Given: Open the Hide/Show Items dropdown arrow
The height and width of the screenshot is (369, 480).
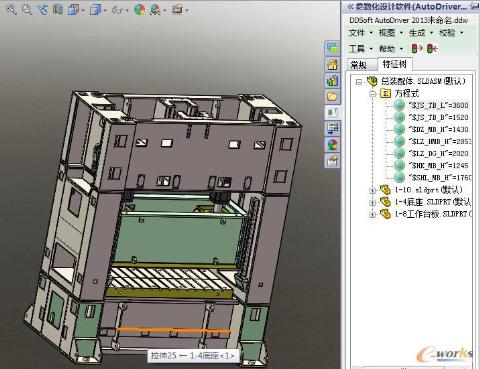Looking at the screenshot, I should (x=127, y=11).
